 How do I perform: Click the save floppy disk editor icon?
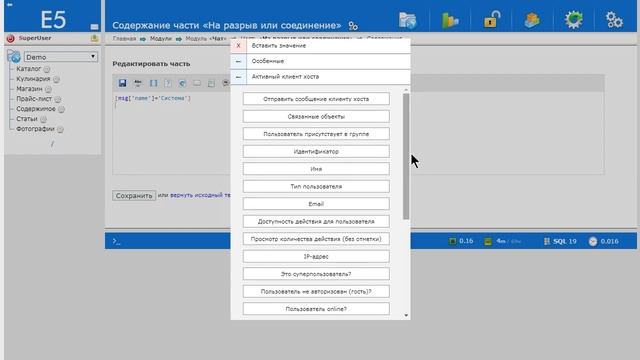(122, 83)
